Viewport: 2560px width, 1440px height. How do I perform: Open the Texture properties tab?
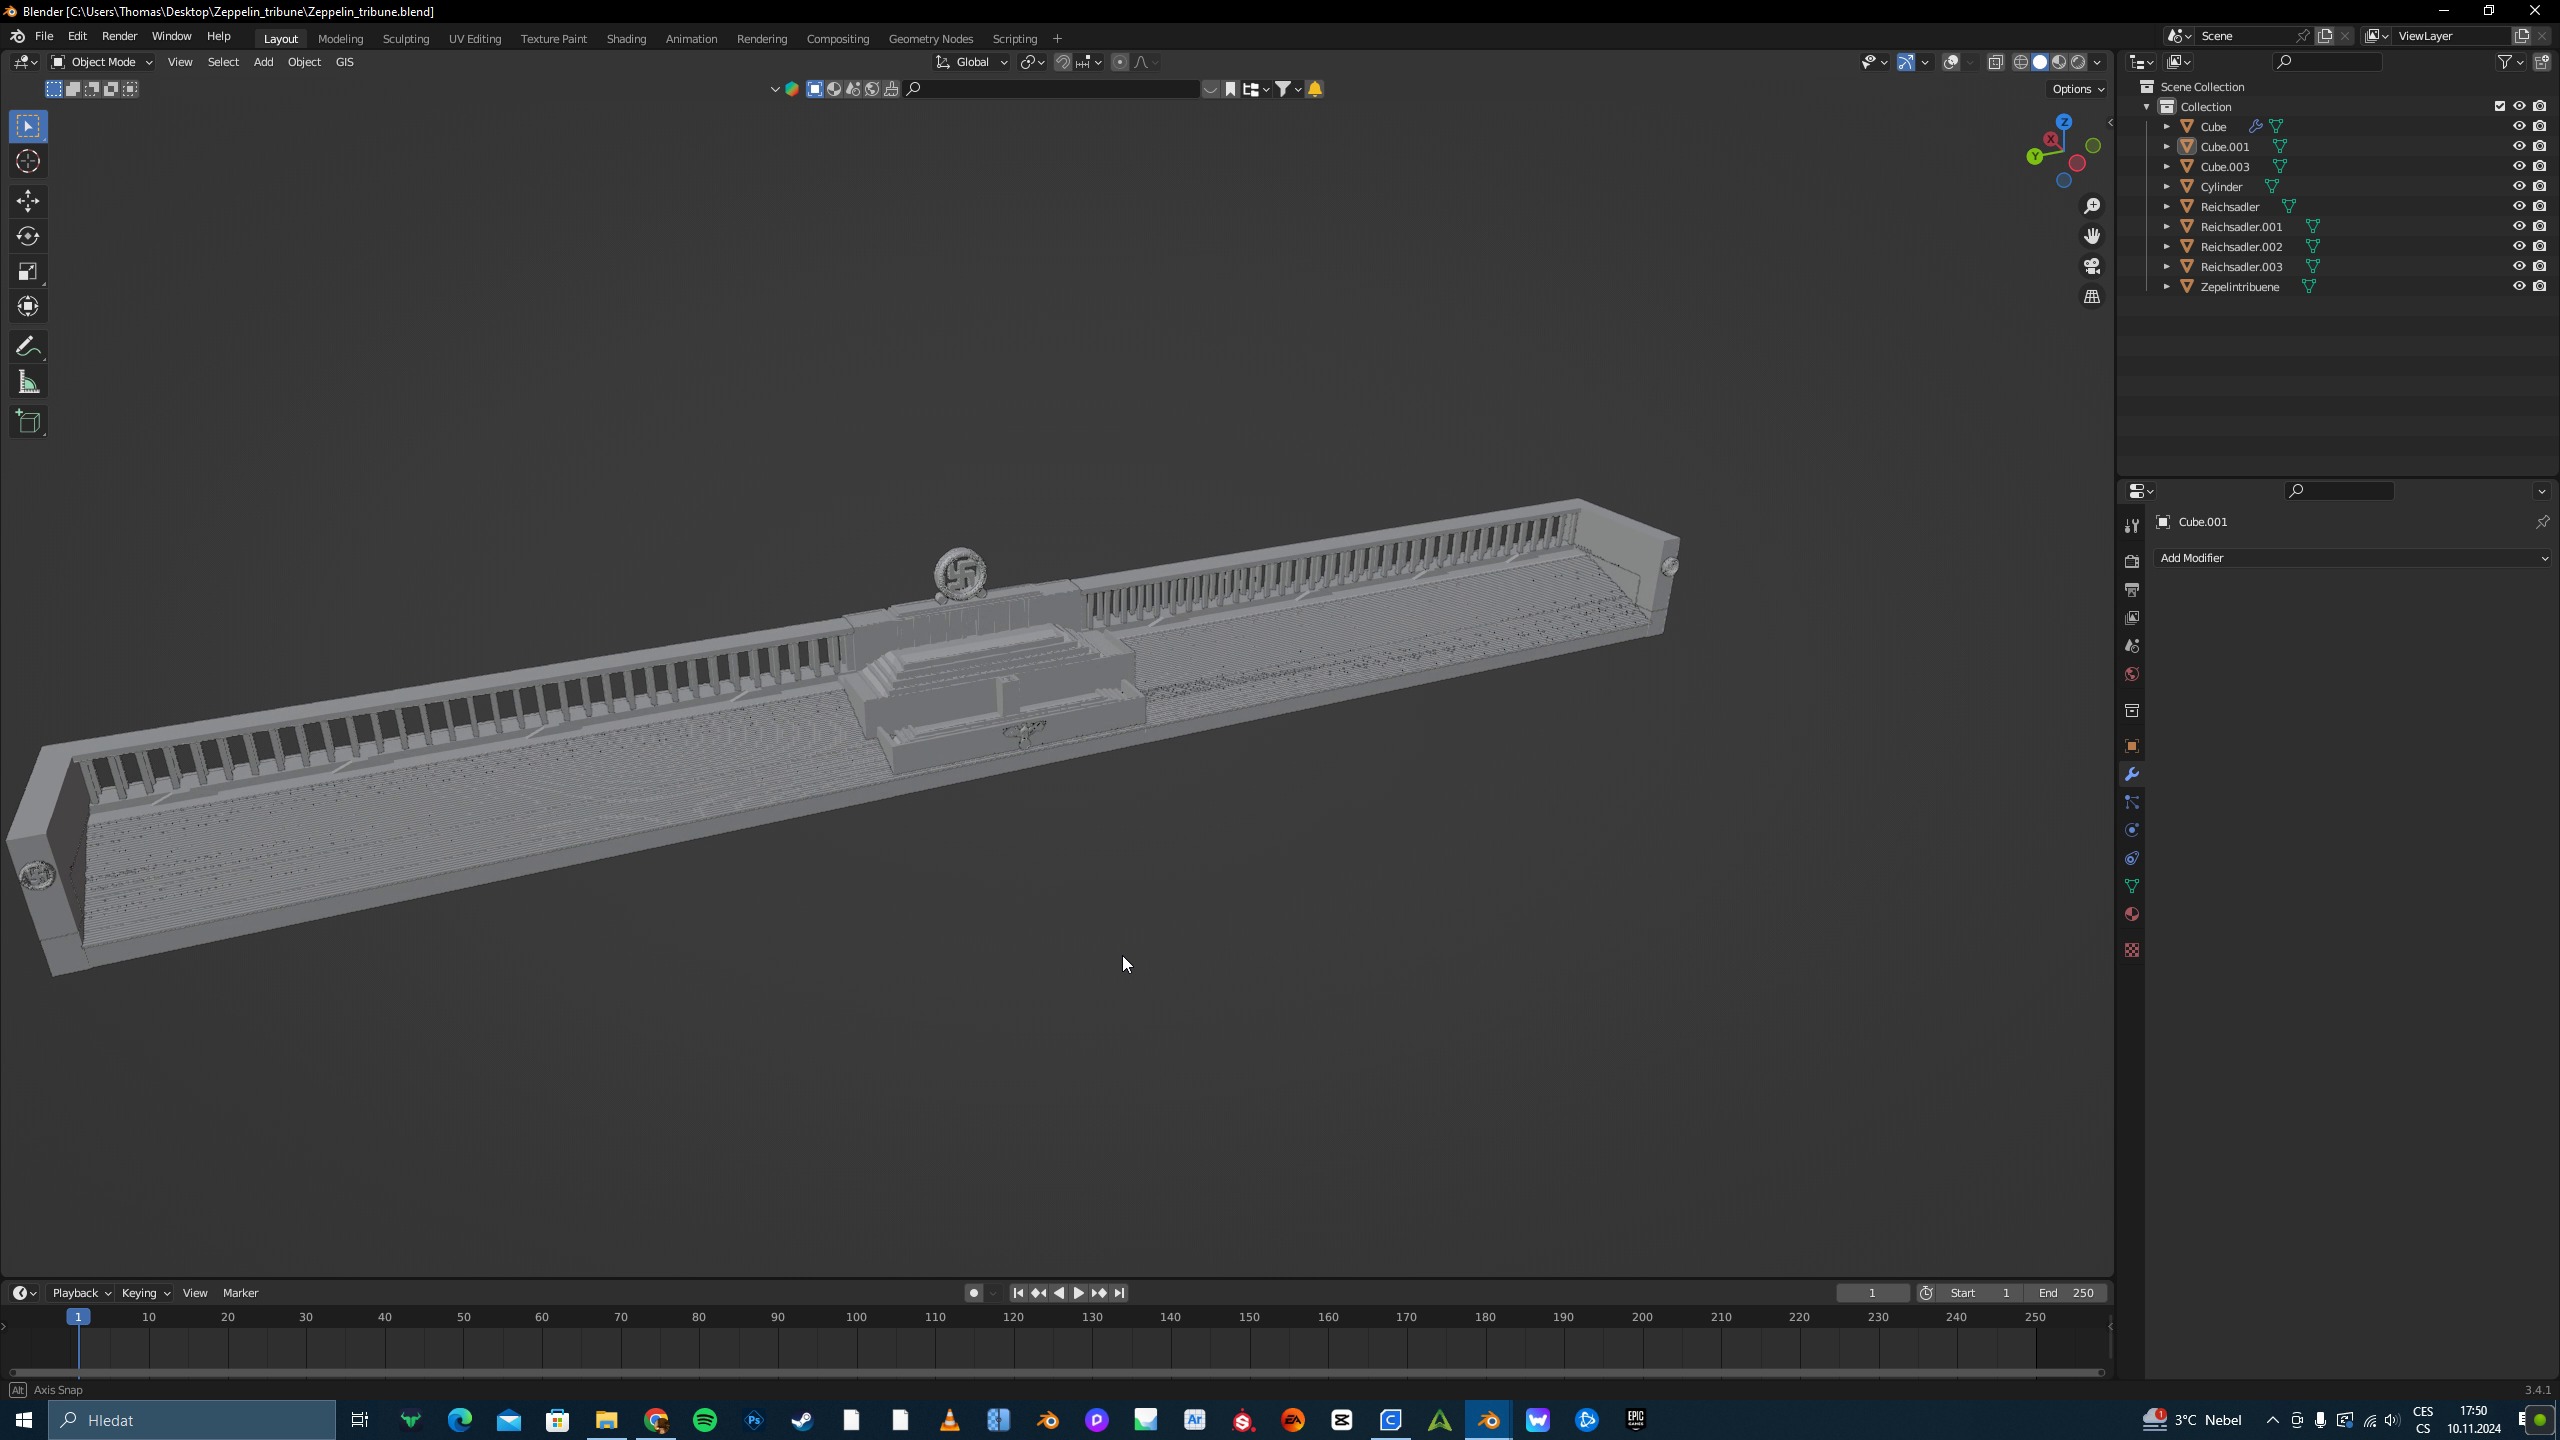(x=2132, y=950)
